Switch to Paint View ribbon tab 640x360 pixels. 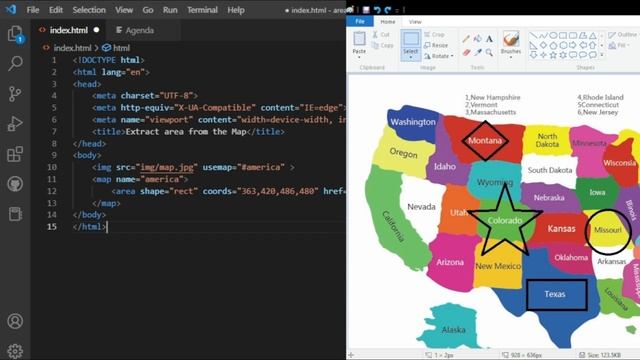click(415, 22)
